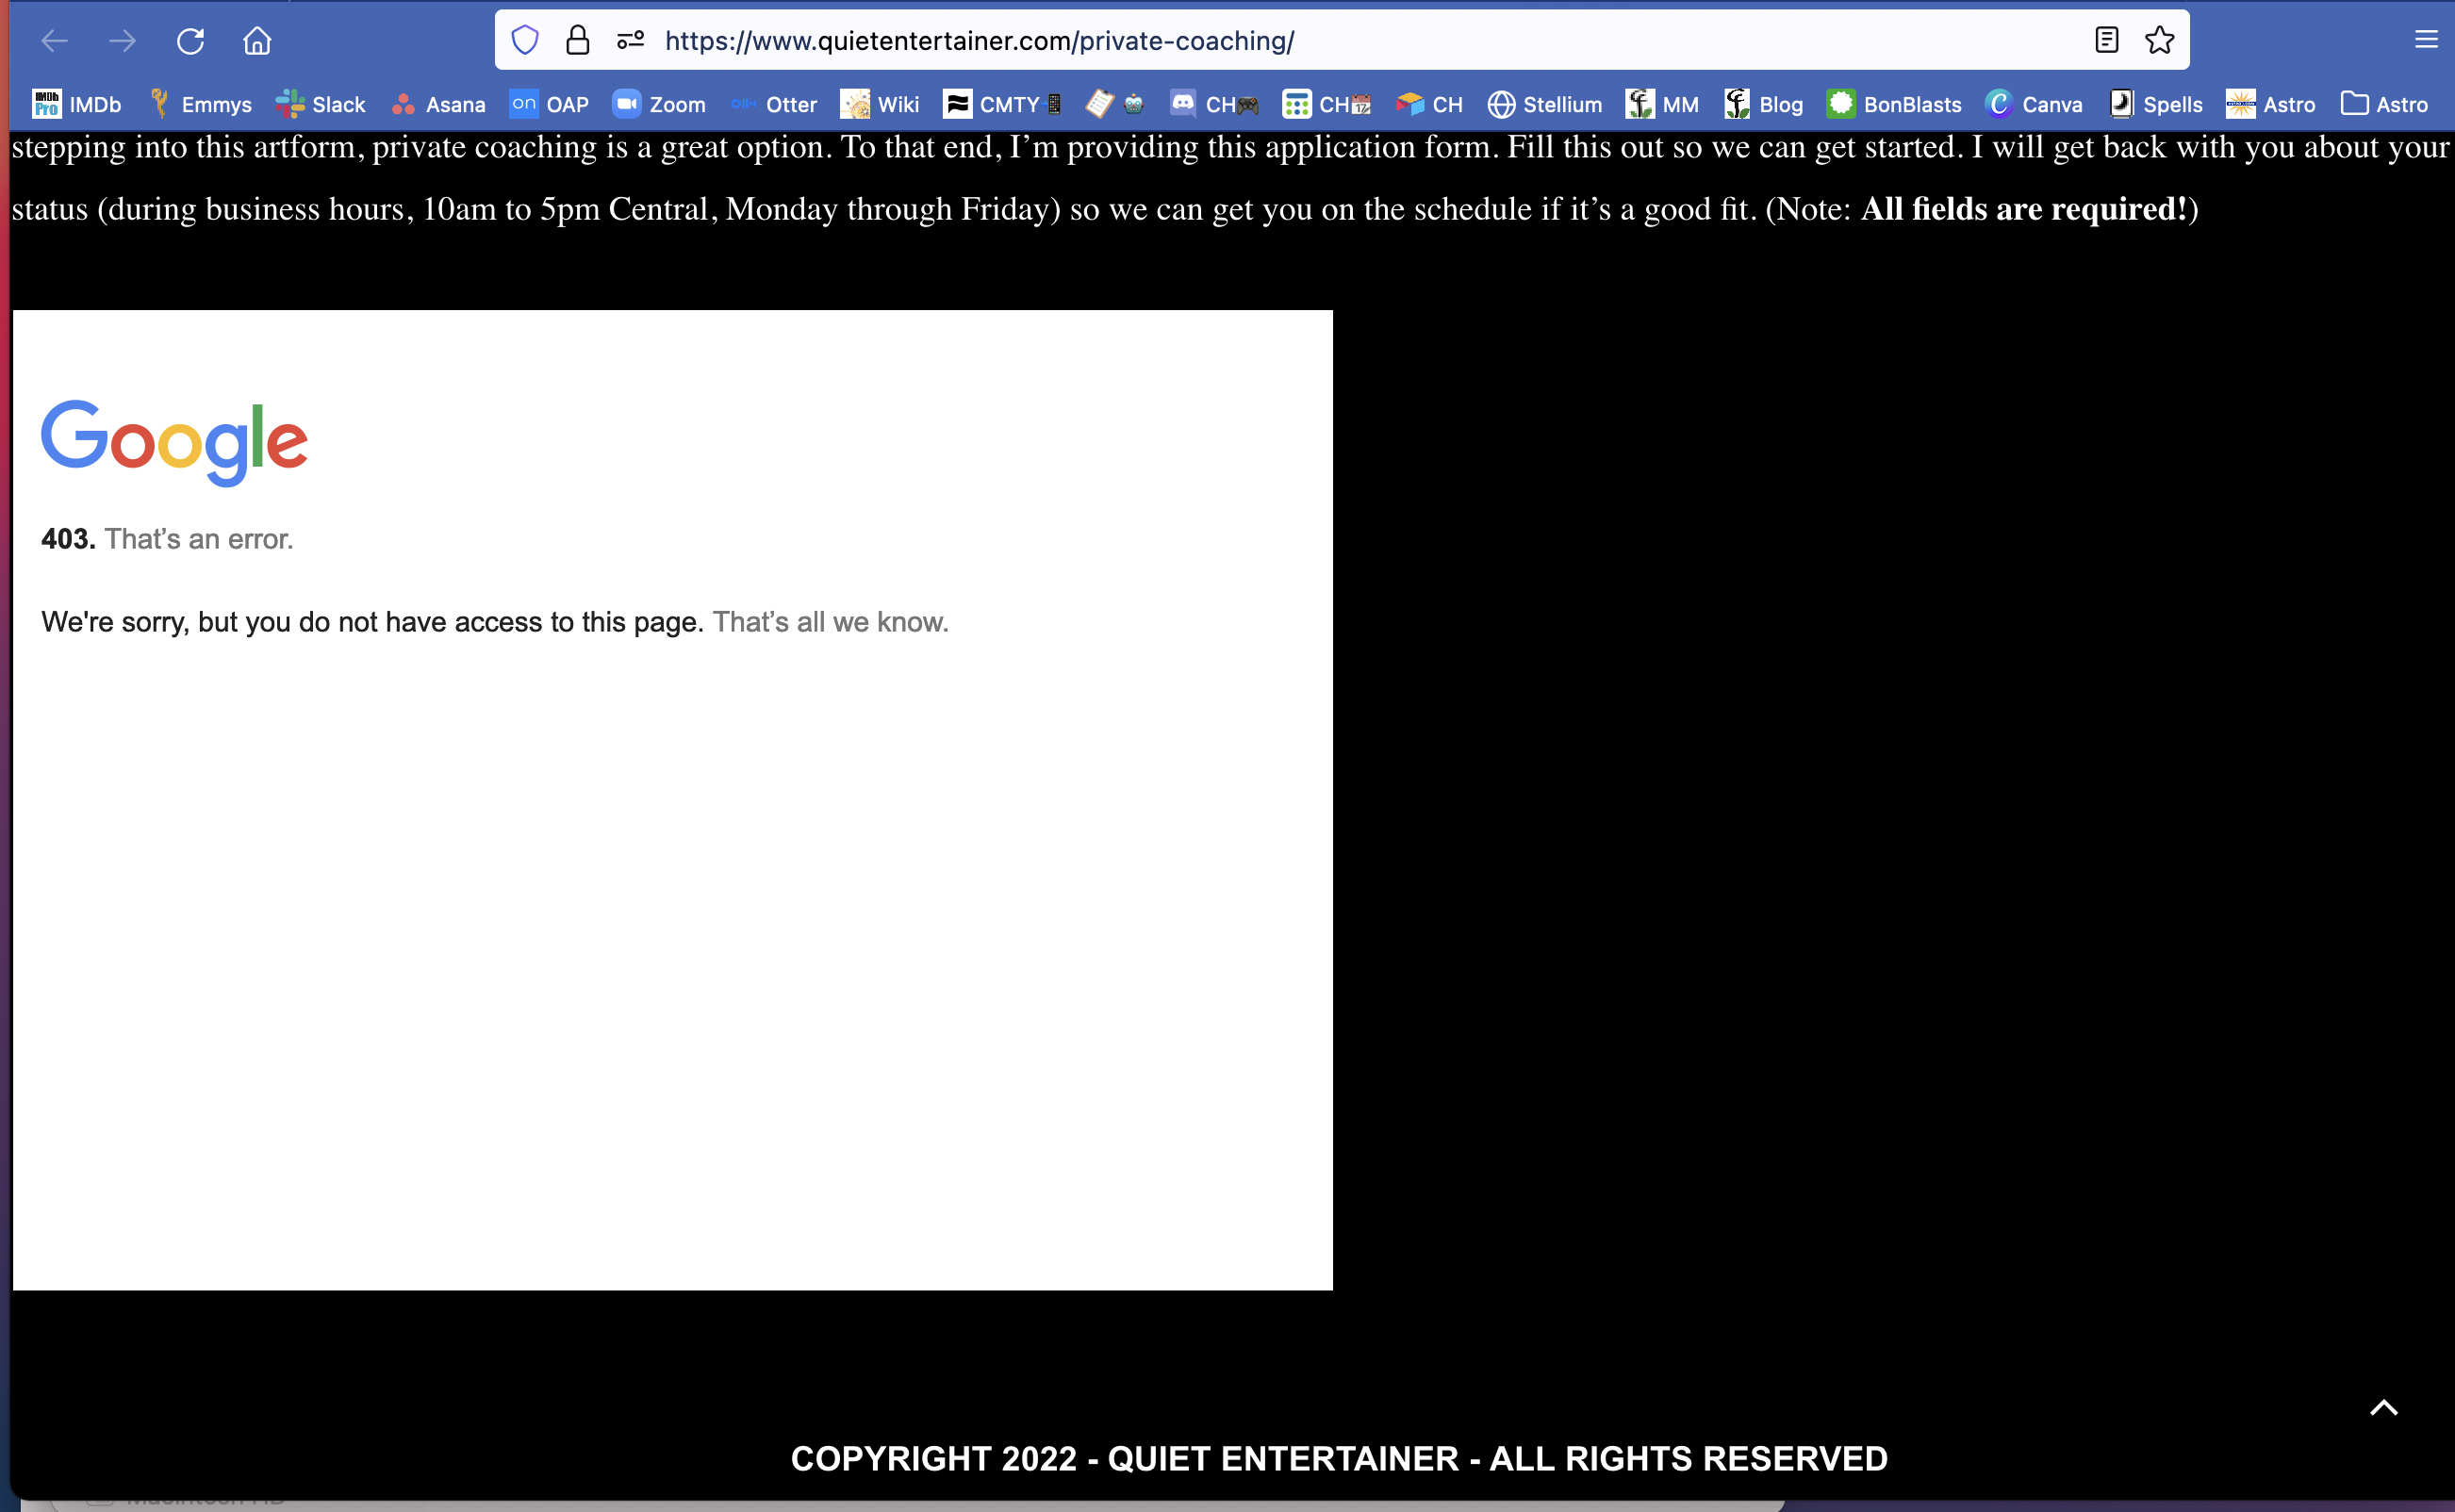Open the Wiki bookmark
This screenshot has height=1512, width=2455.
tap(880, 104)
